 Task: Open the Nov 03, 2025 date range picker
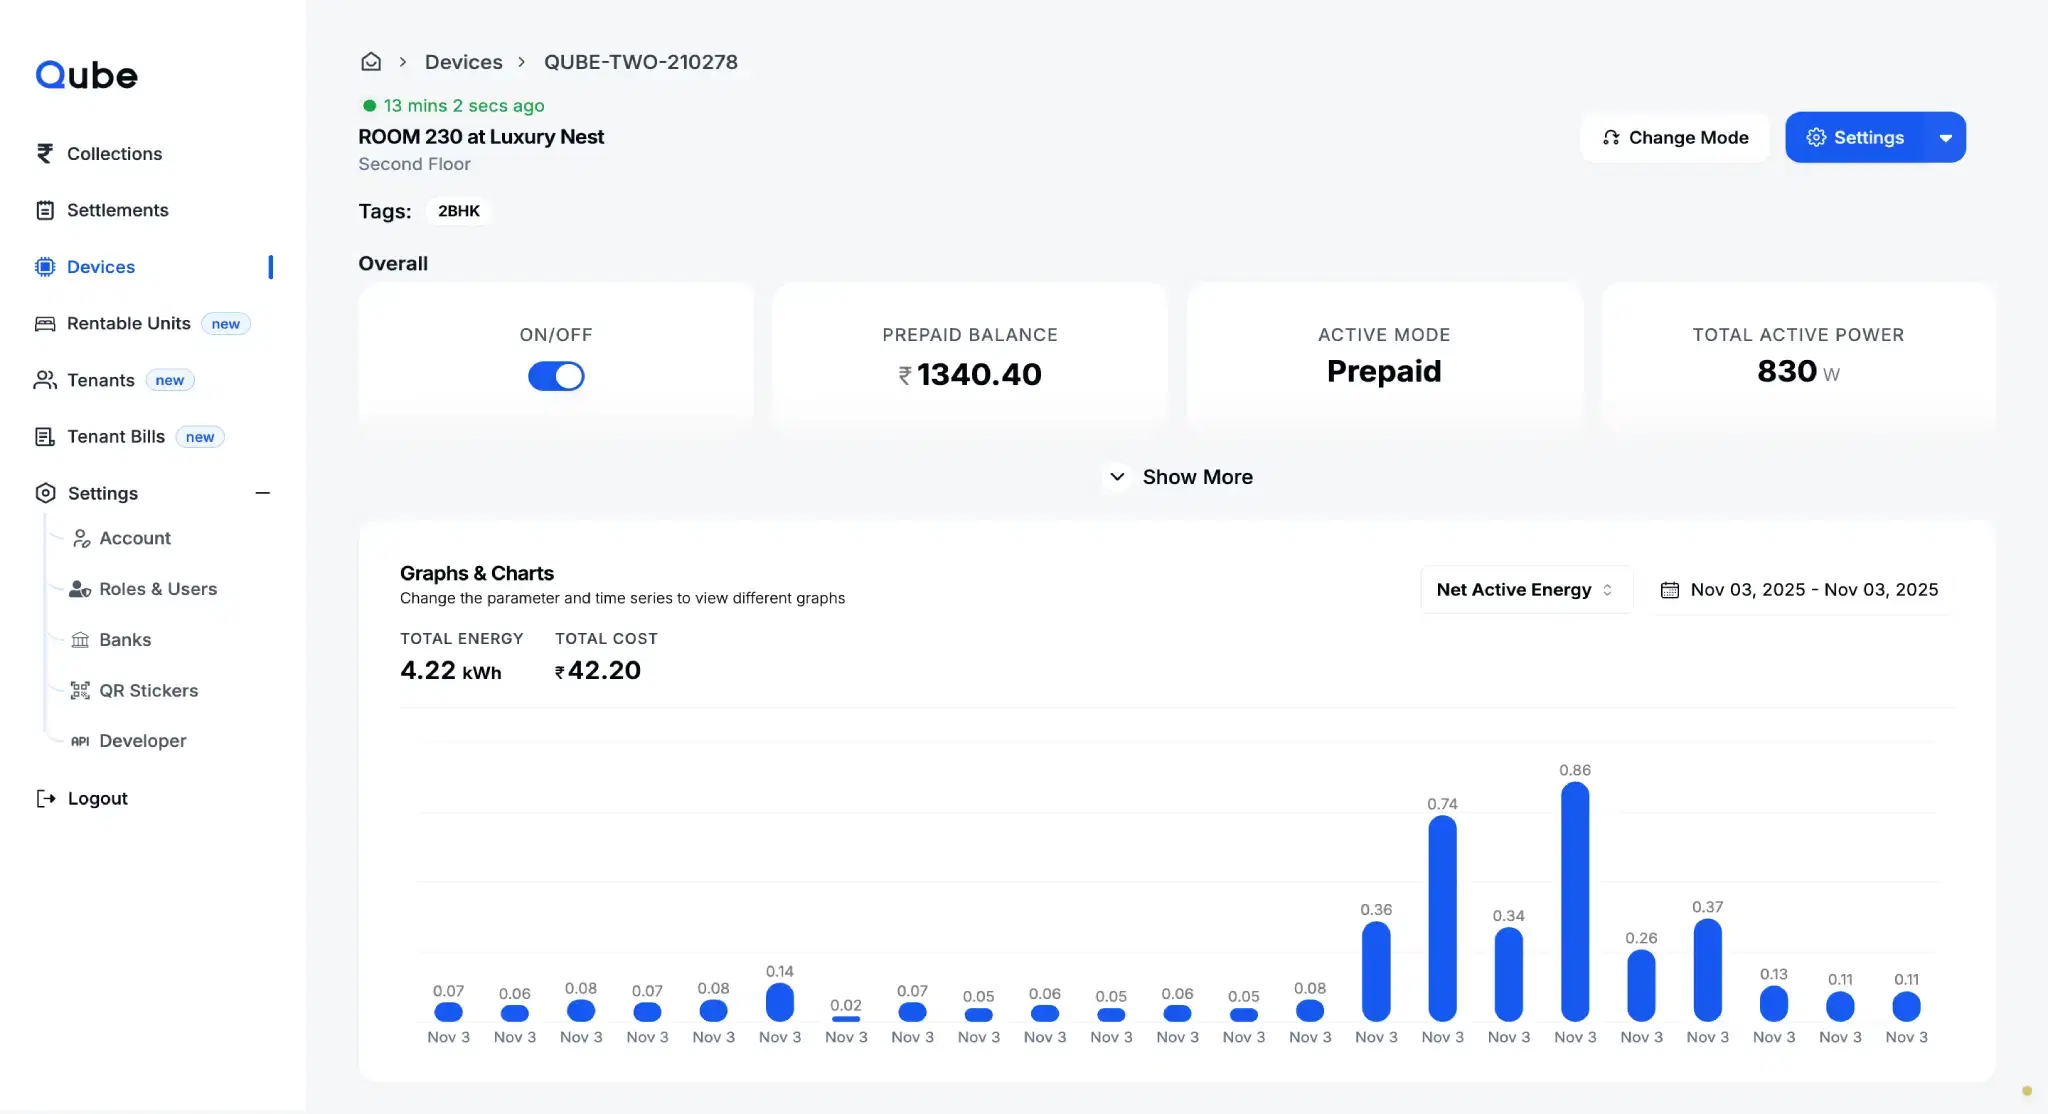coord(1800,590)
